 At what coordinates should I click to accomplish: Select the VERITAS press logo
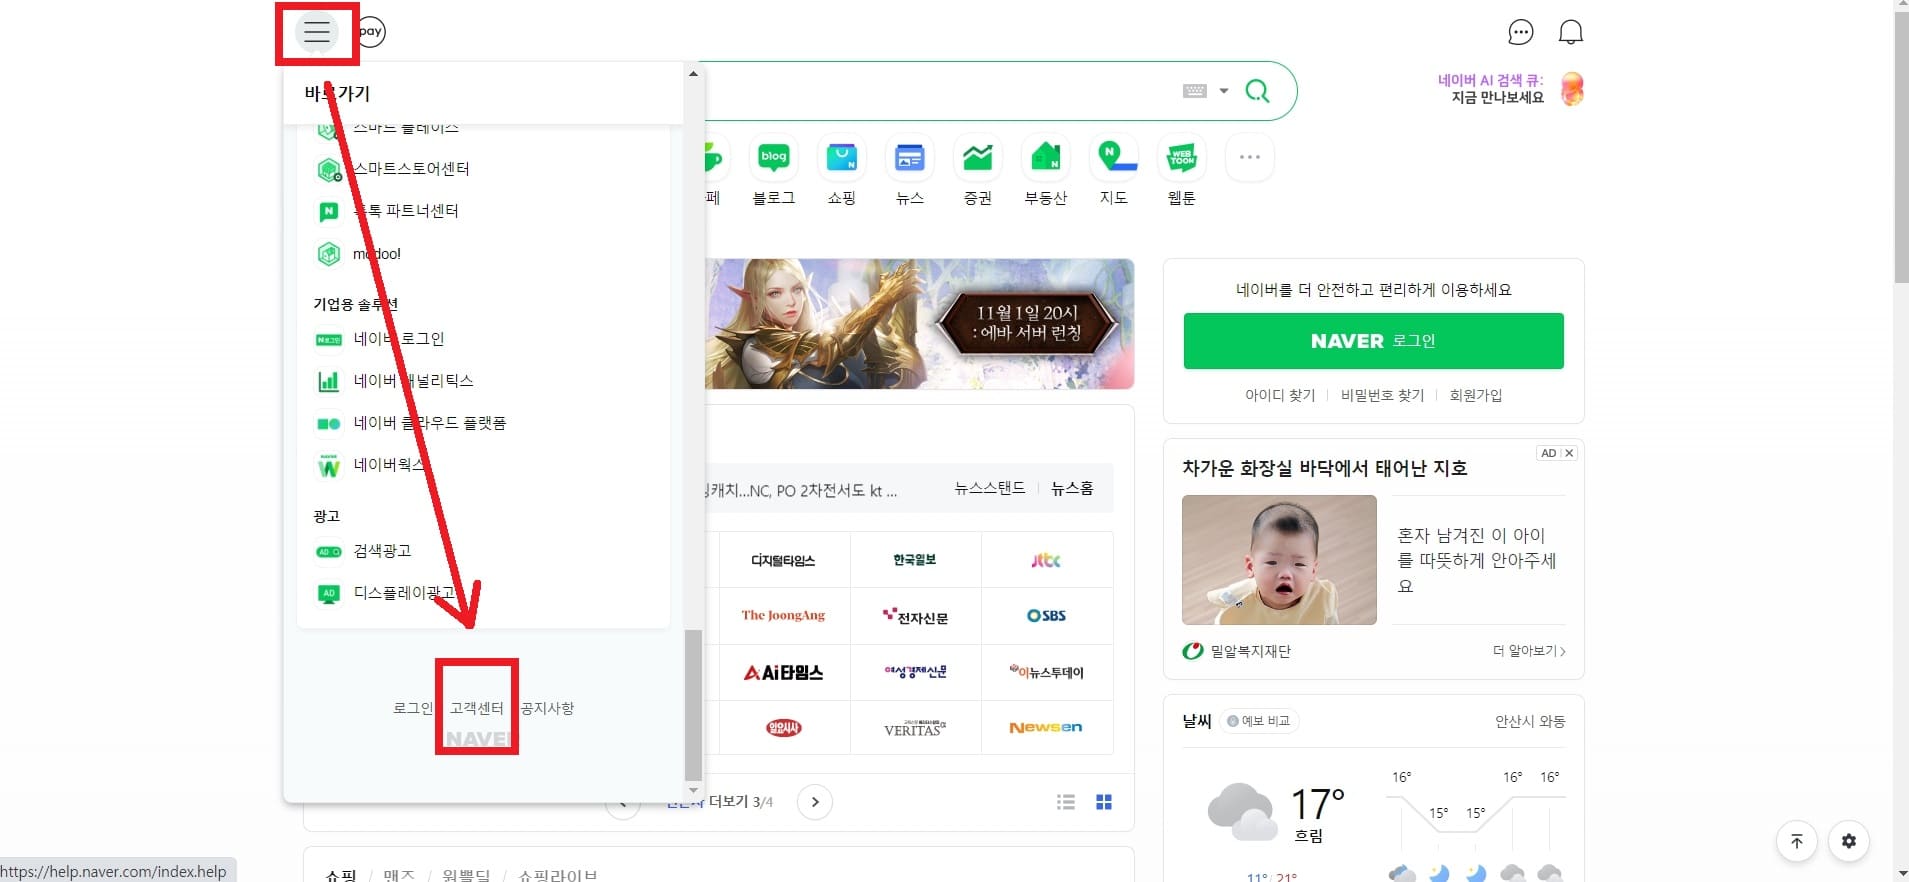(x=915, y=728)
